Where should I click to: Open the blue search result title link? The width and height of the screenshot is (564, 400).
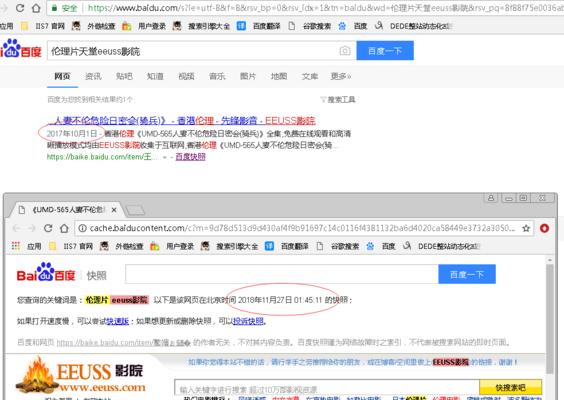point(182,121)
